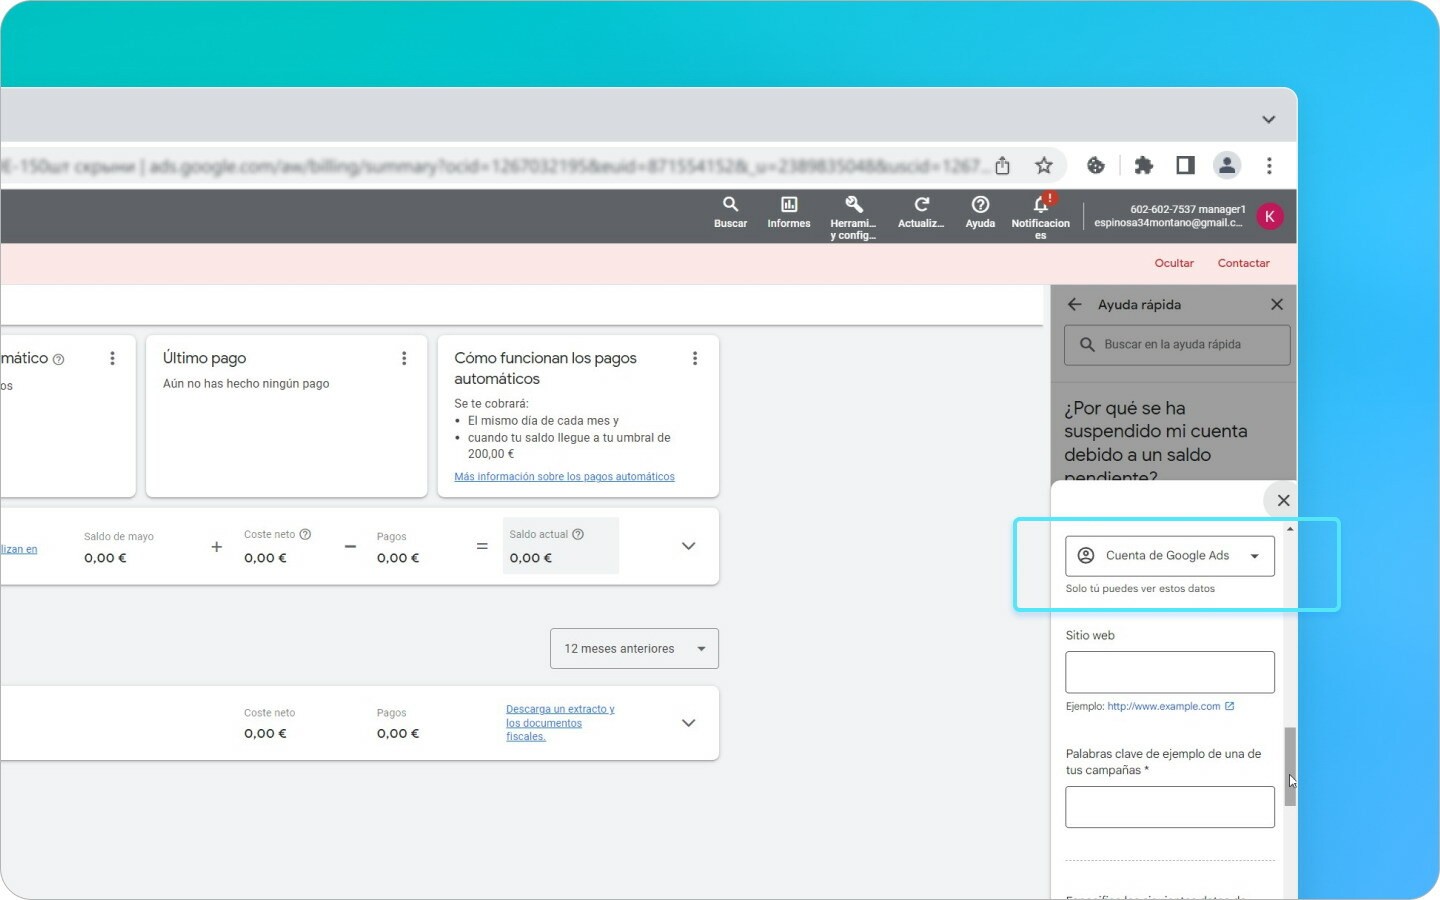Click the external link icon beside example URL
This screenshot has width=1440, height=900.
(x=1229, y=706)
